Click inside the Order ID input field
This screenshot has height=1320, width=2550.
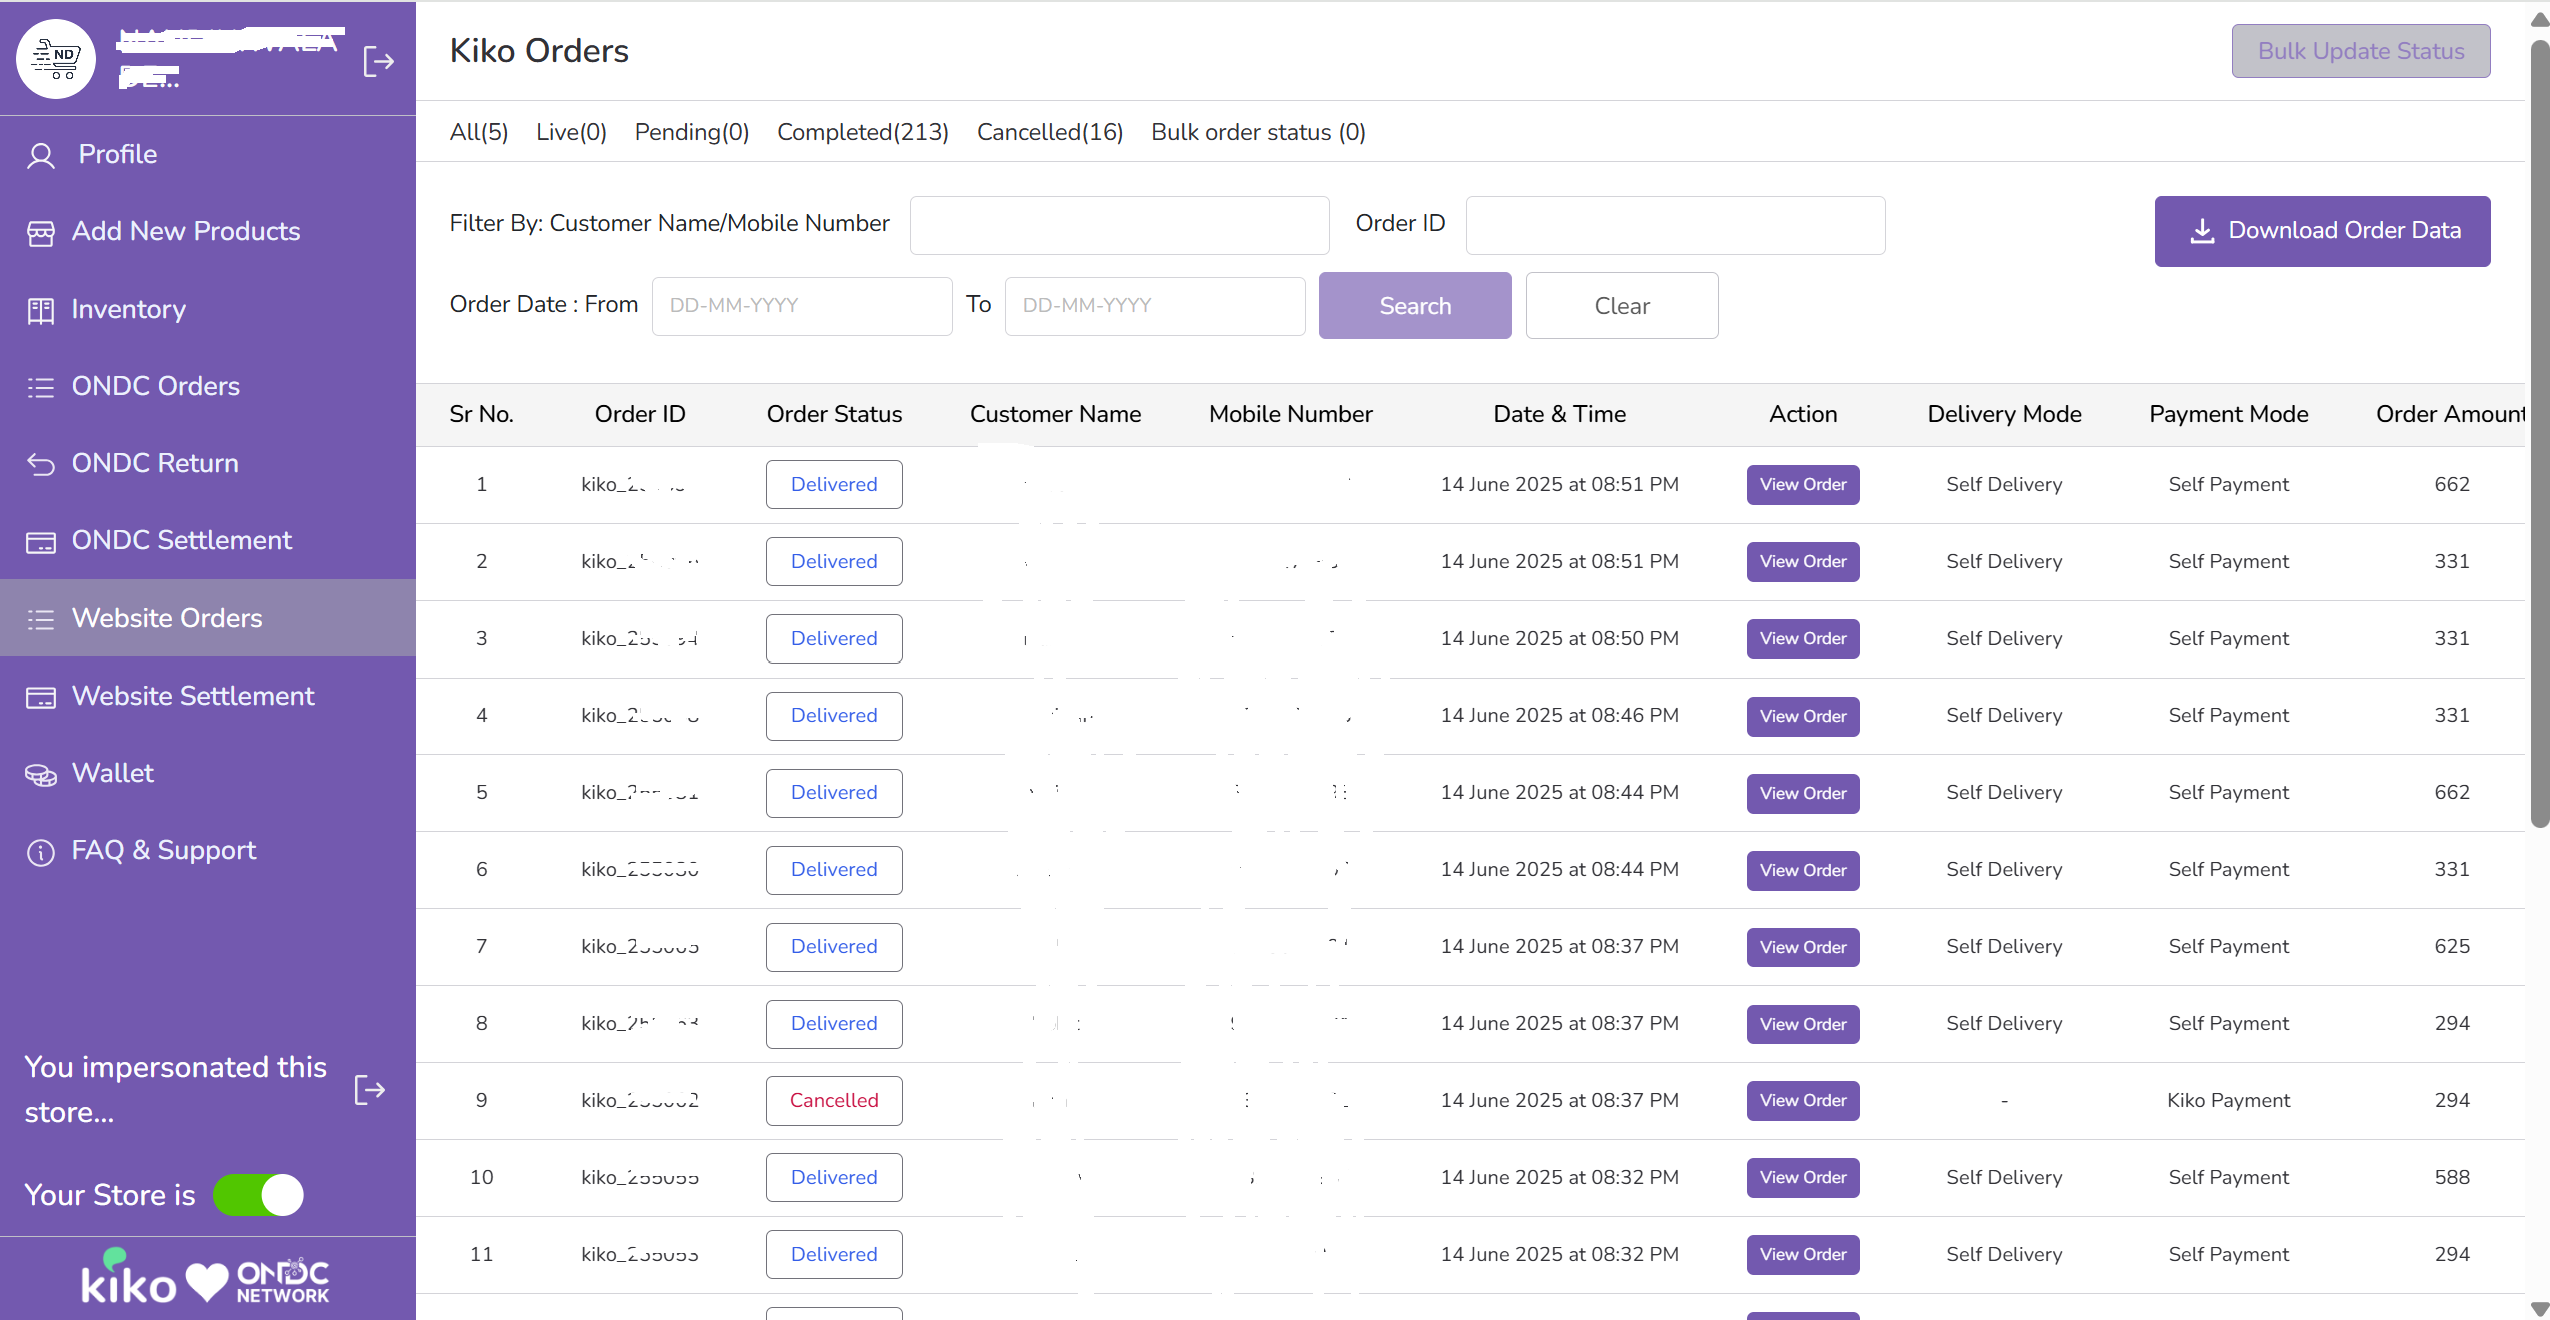pyautogui.click(x=1674, y=225)
